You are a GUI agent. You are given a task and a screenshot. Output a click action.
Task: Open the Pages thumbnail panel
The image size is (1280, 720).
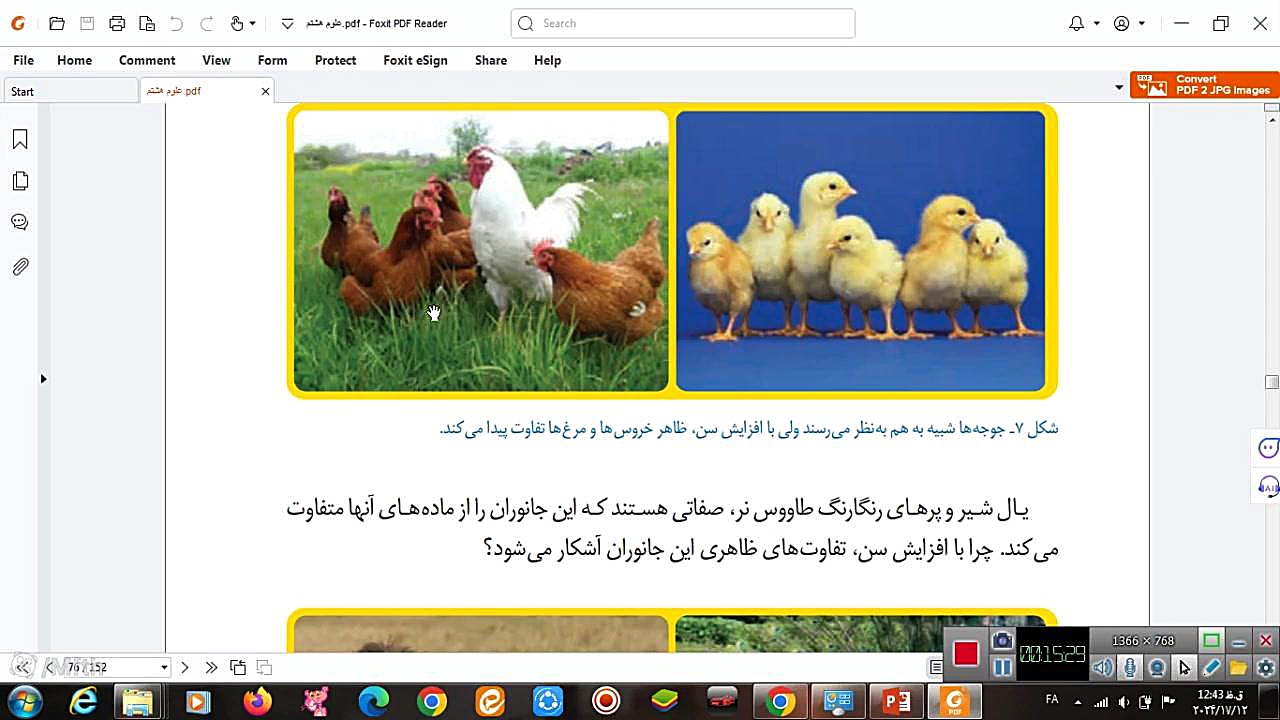(20, 181)
